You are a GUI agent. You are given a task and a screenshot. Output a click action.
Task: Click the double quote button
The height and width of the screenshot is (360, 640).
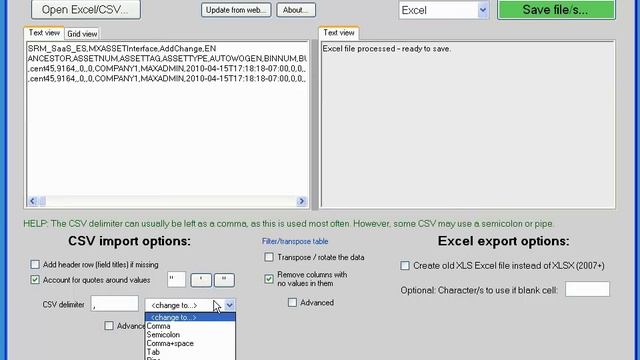point(224,280)
